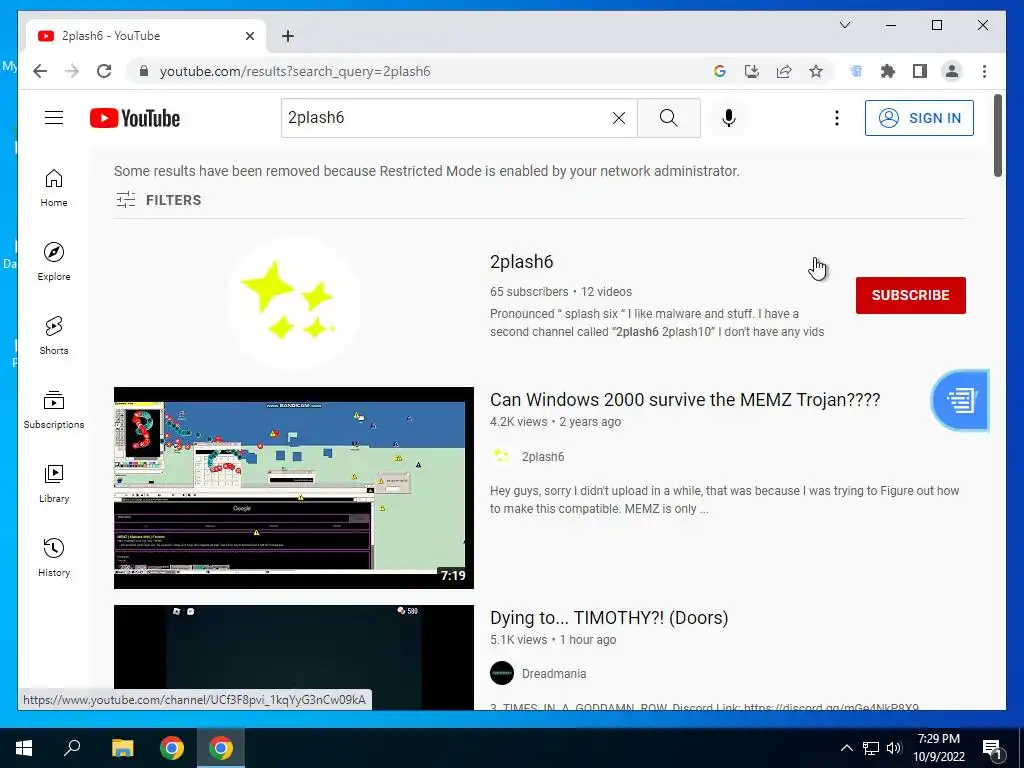This screenshot has height=768, width=1024.
Task: Open History in the sidebar
Action: [x=54, y=558]
